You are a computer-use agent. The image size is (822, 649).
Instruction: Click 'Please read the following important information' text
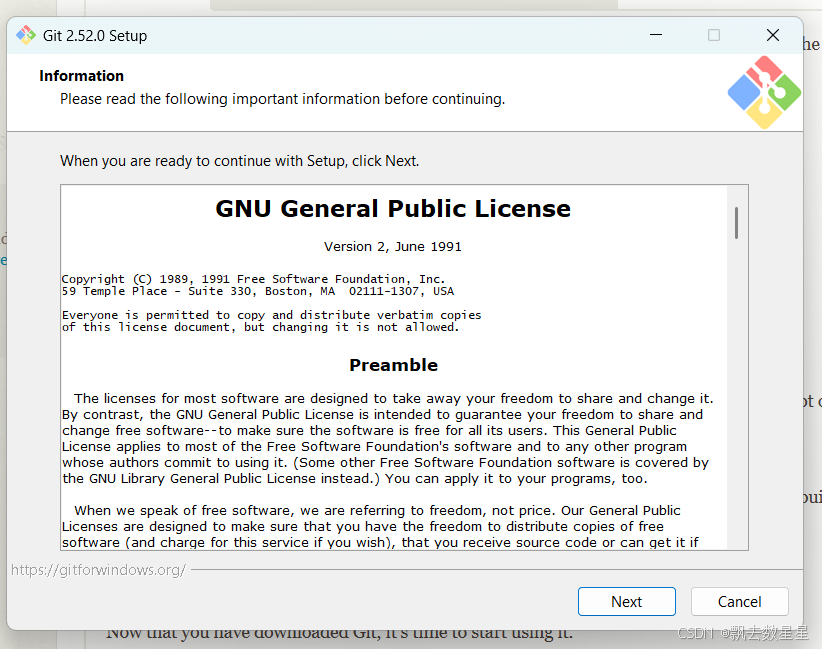tap(283, 99)
